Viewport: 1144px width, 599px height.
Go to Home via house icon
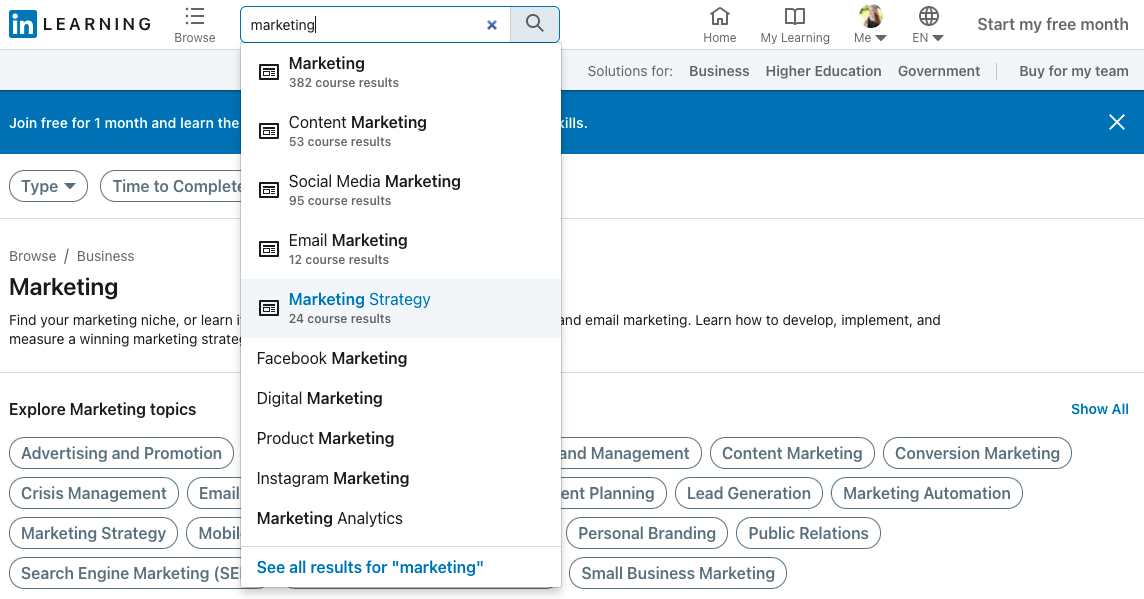[x=719, y=16]
